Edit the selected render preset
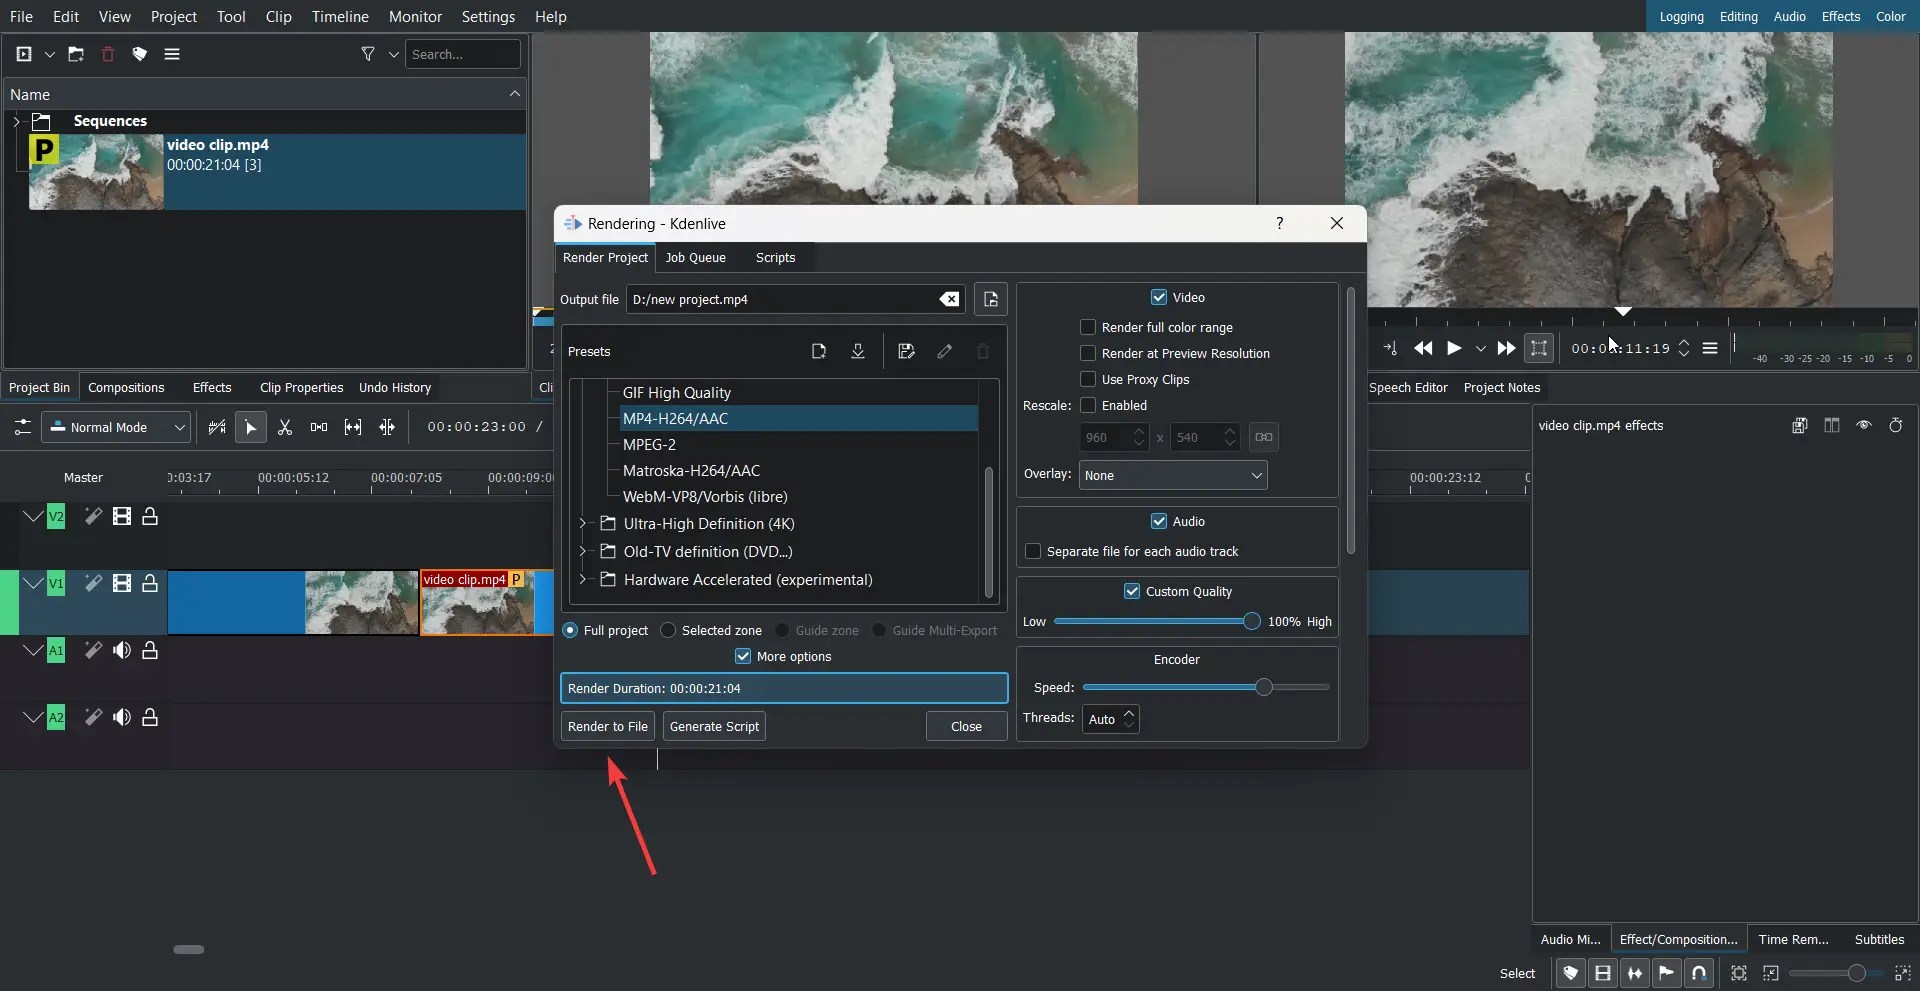This screenshot has width=1920, height=991. (944, 351)
